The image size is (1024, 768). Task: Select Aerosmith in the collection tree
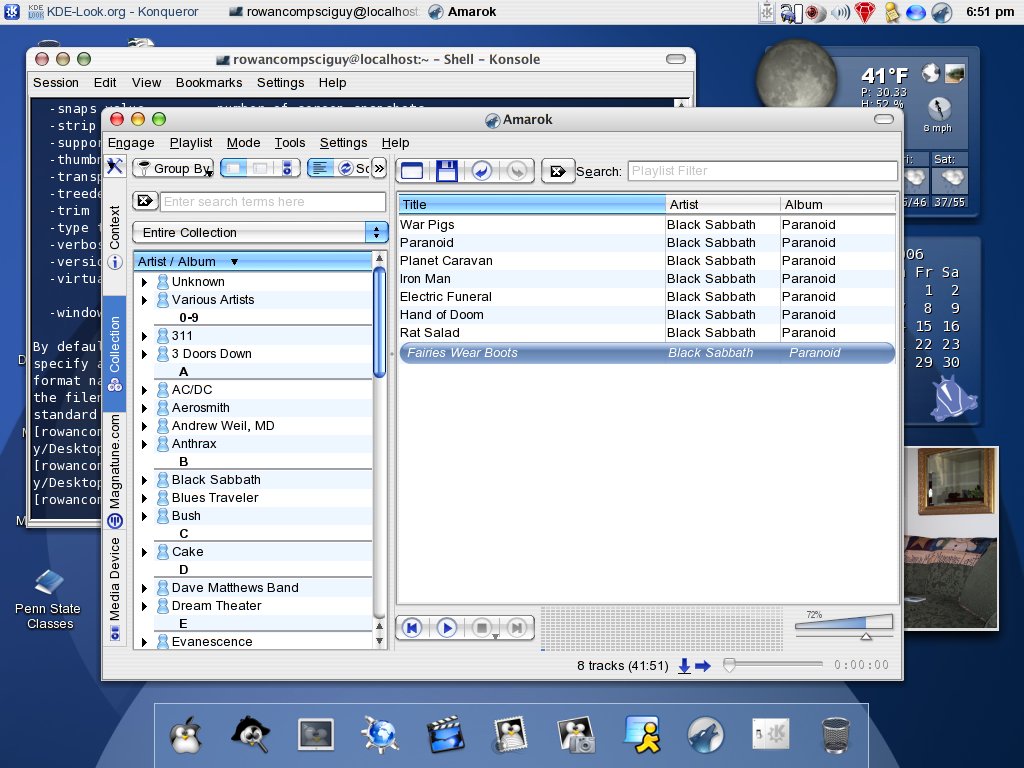pos(200,408)
